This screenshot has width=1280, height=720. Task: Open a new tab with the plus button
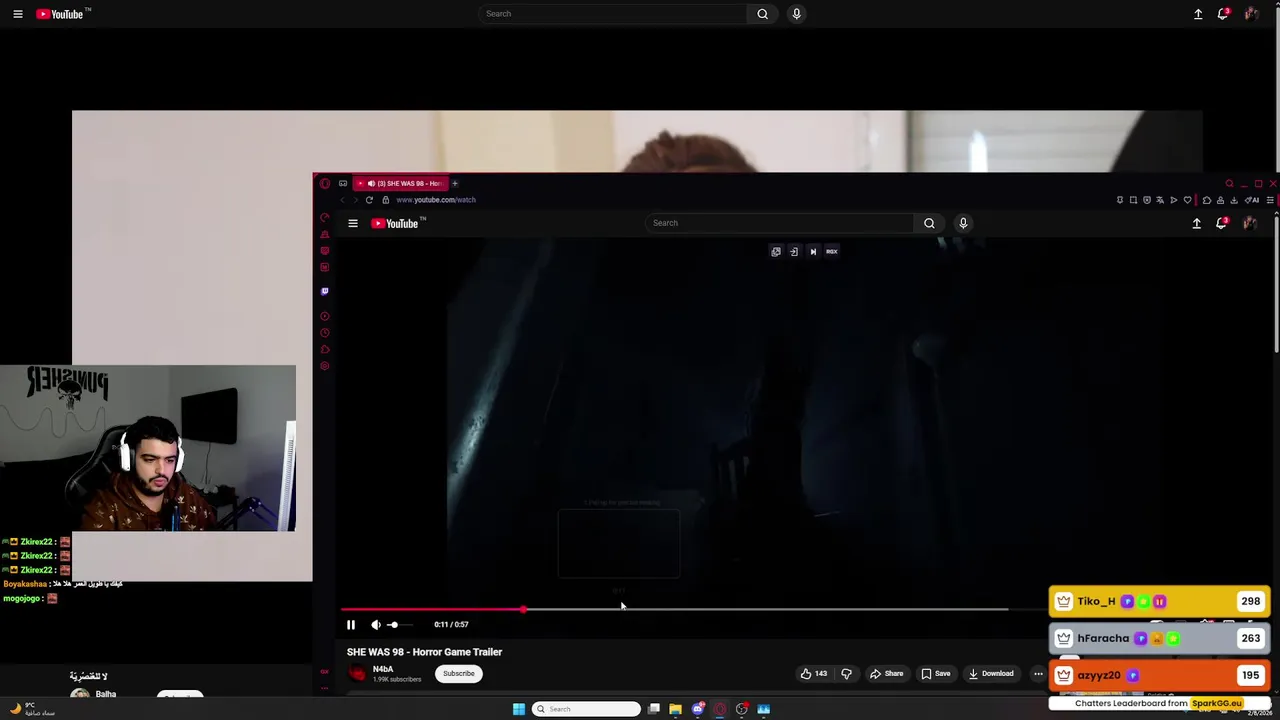(455, 183)
